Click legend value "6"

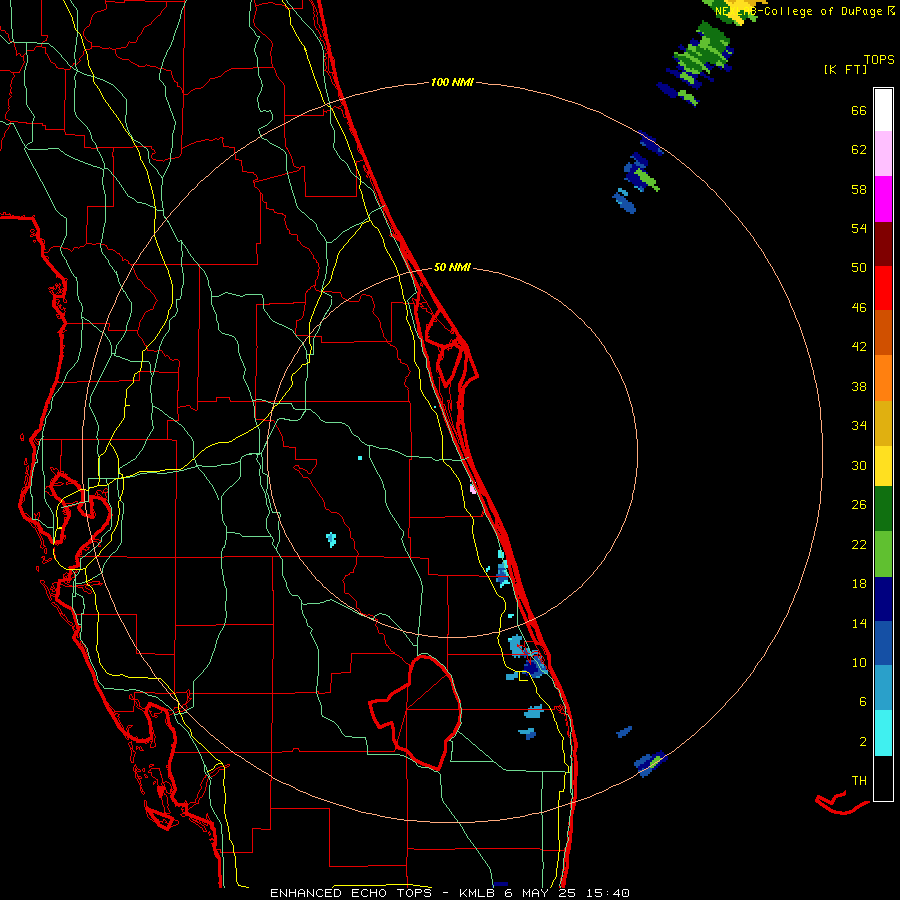click(863, 702)
